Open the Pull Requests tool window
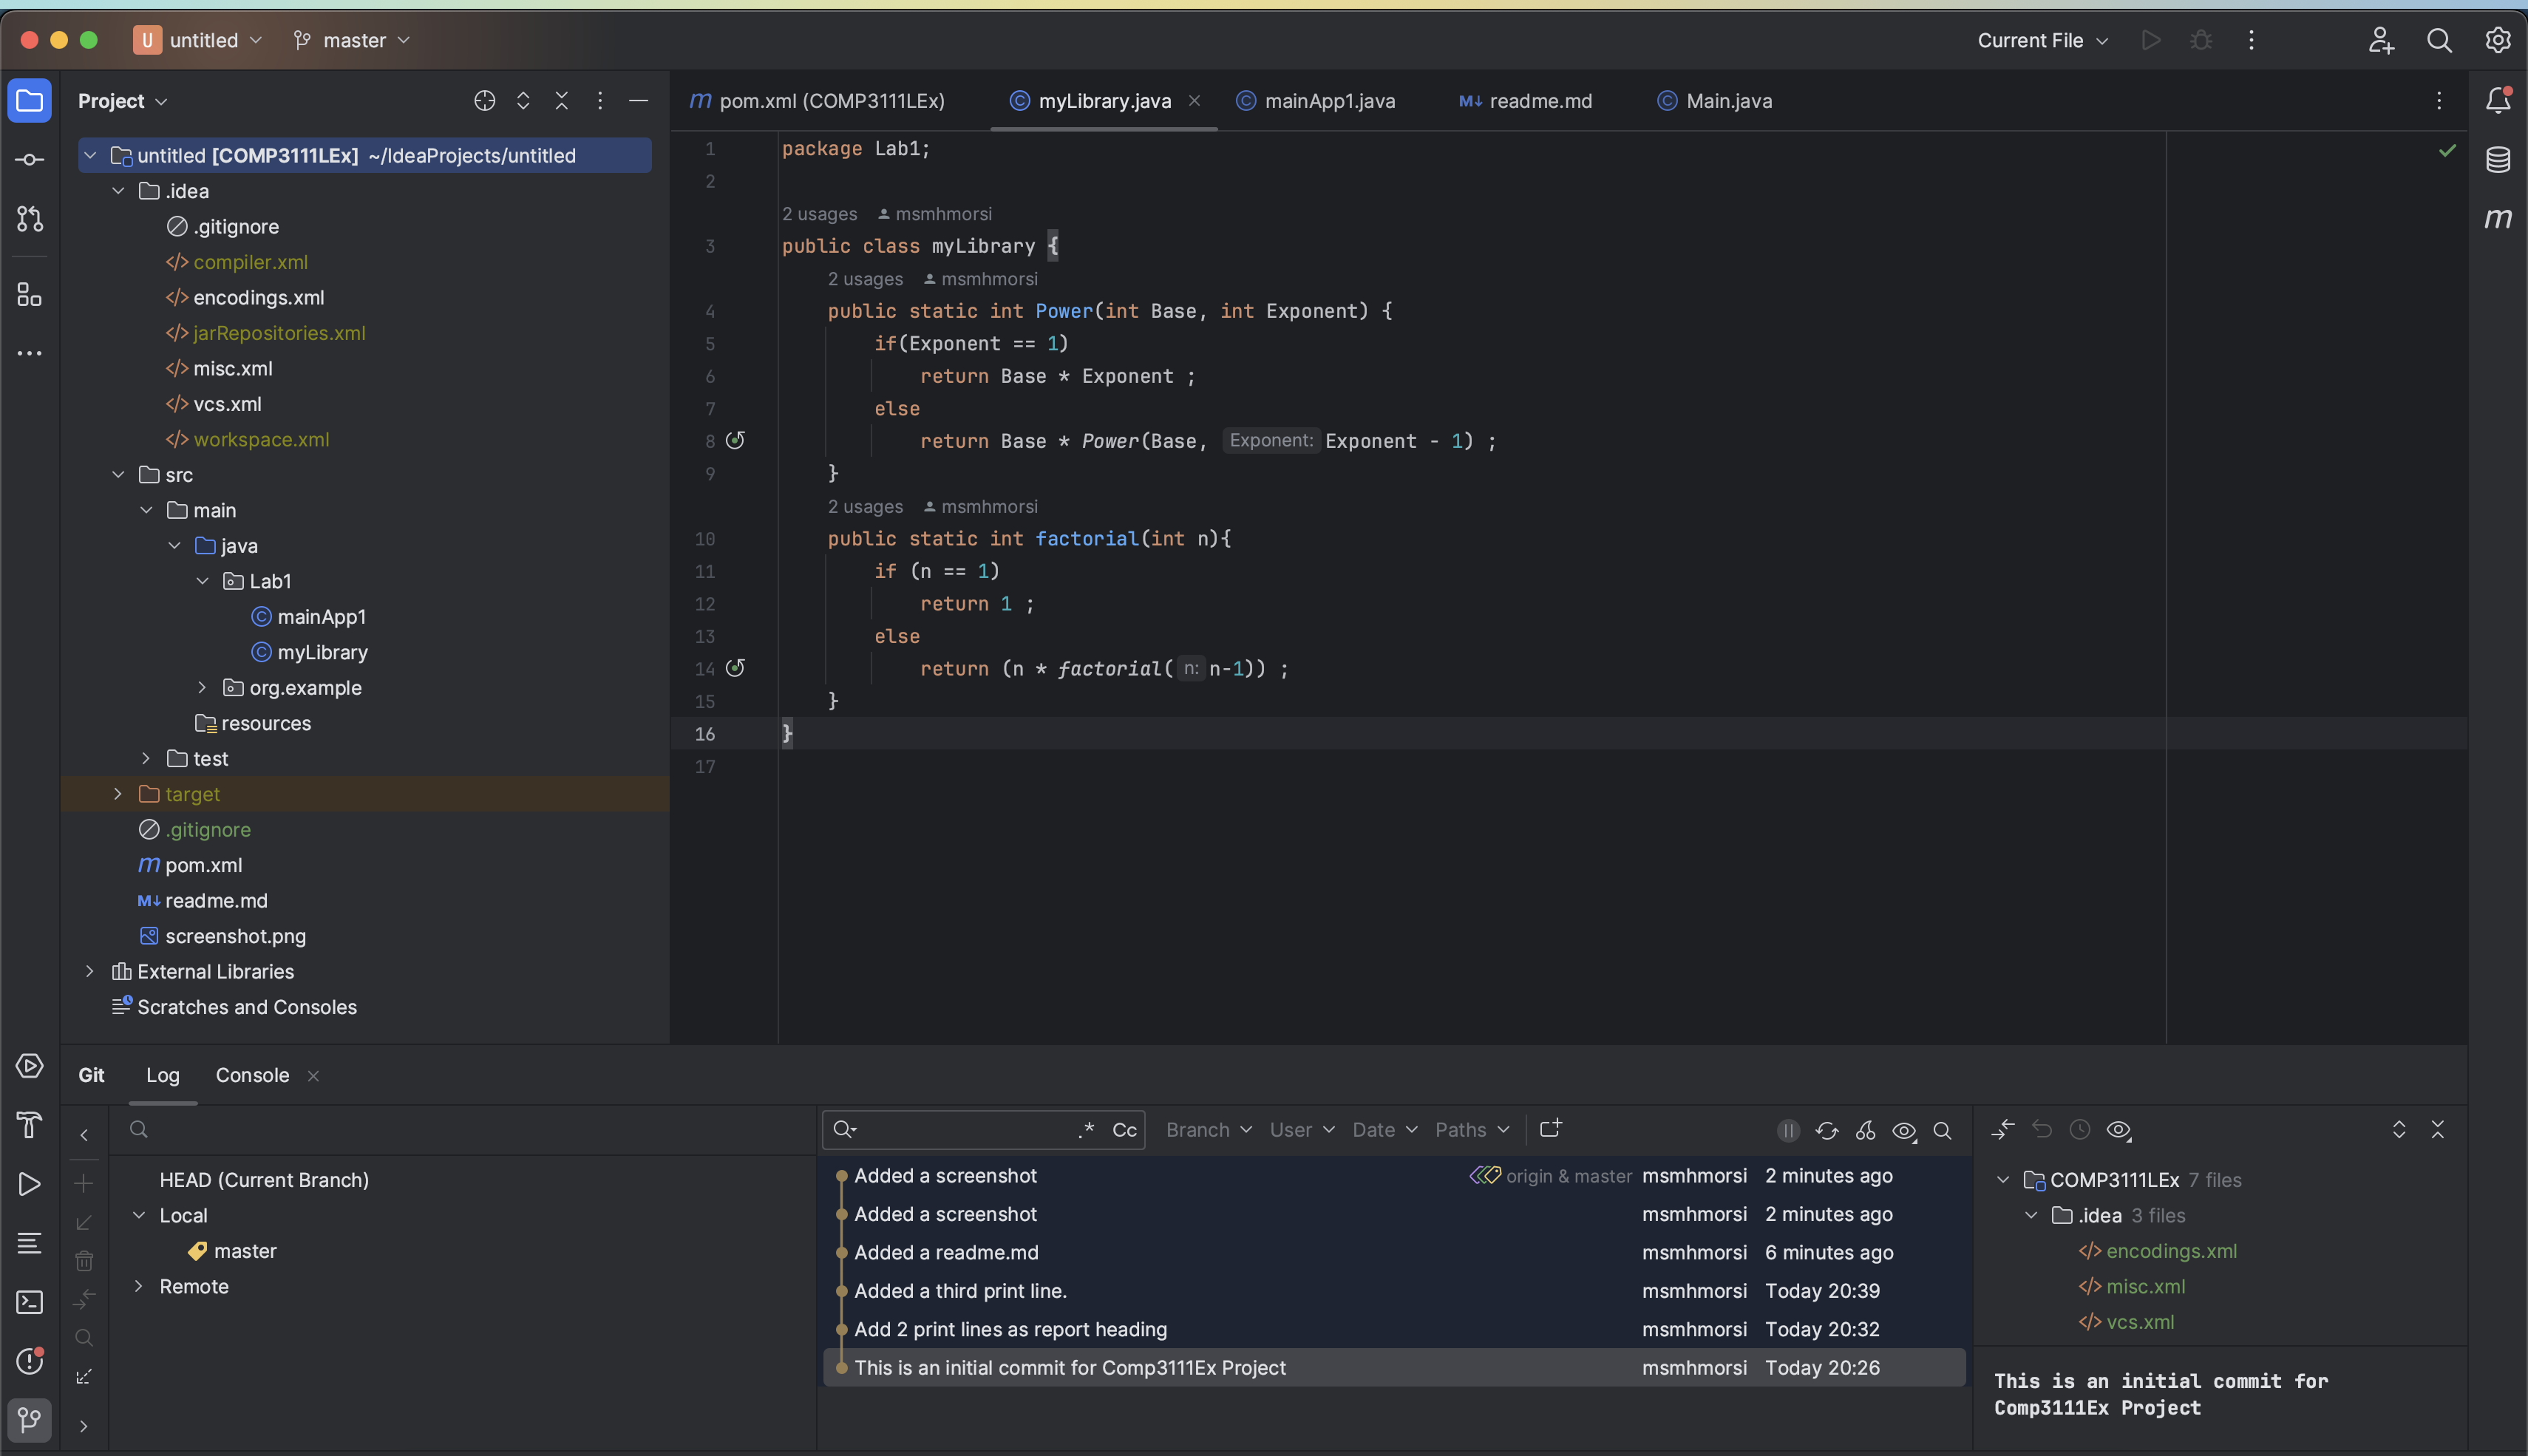2528x1456 pixels. [x=29, y=219]
